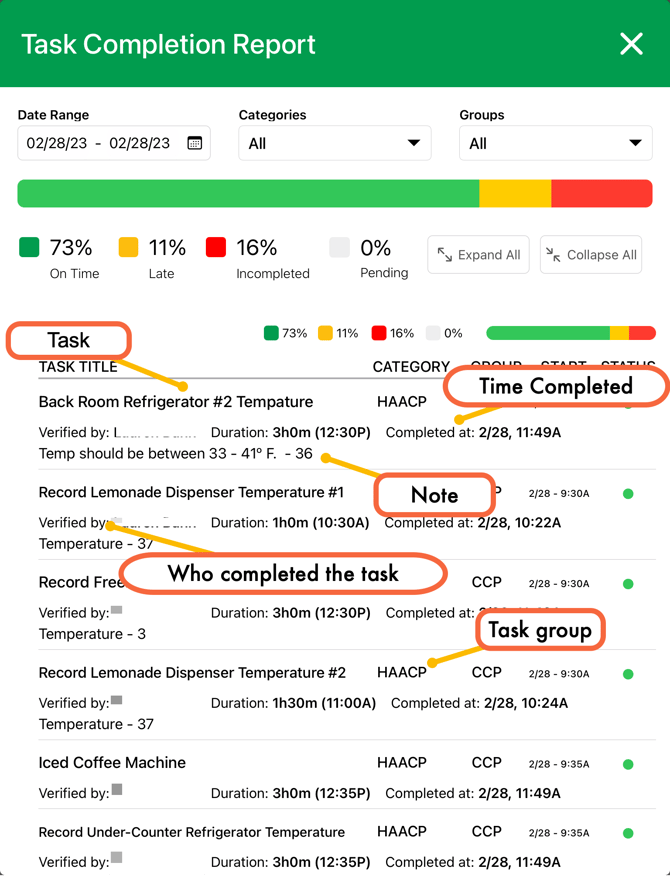Click the Date Range input field

coord(100,143)
